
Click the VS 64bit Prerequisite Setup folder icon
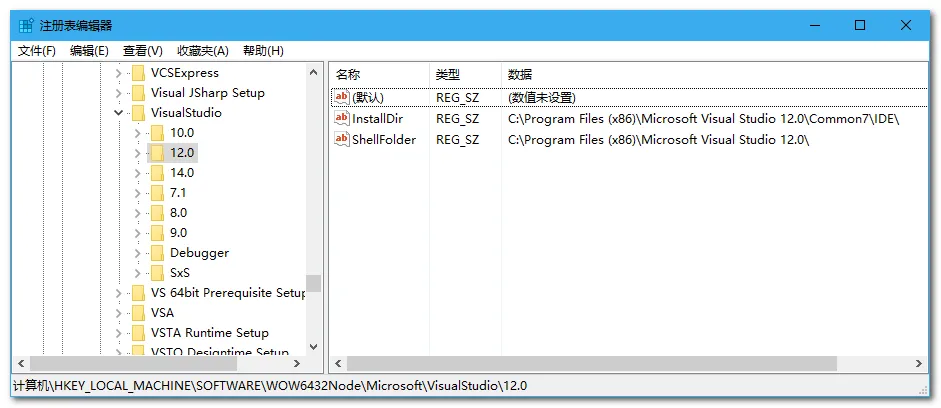click(x=138, y=293)
